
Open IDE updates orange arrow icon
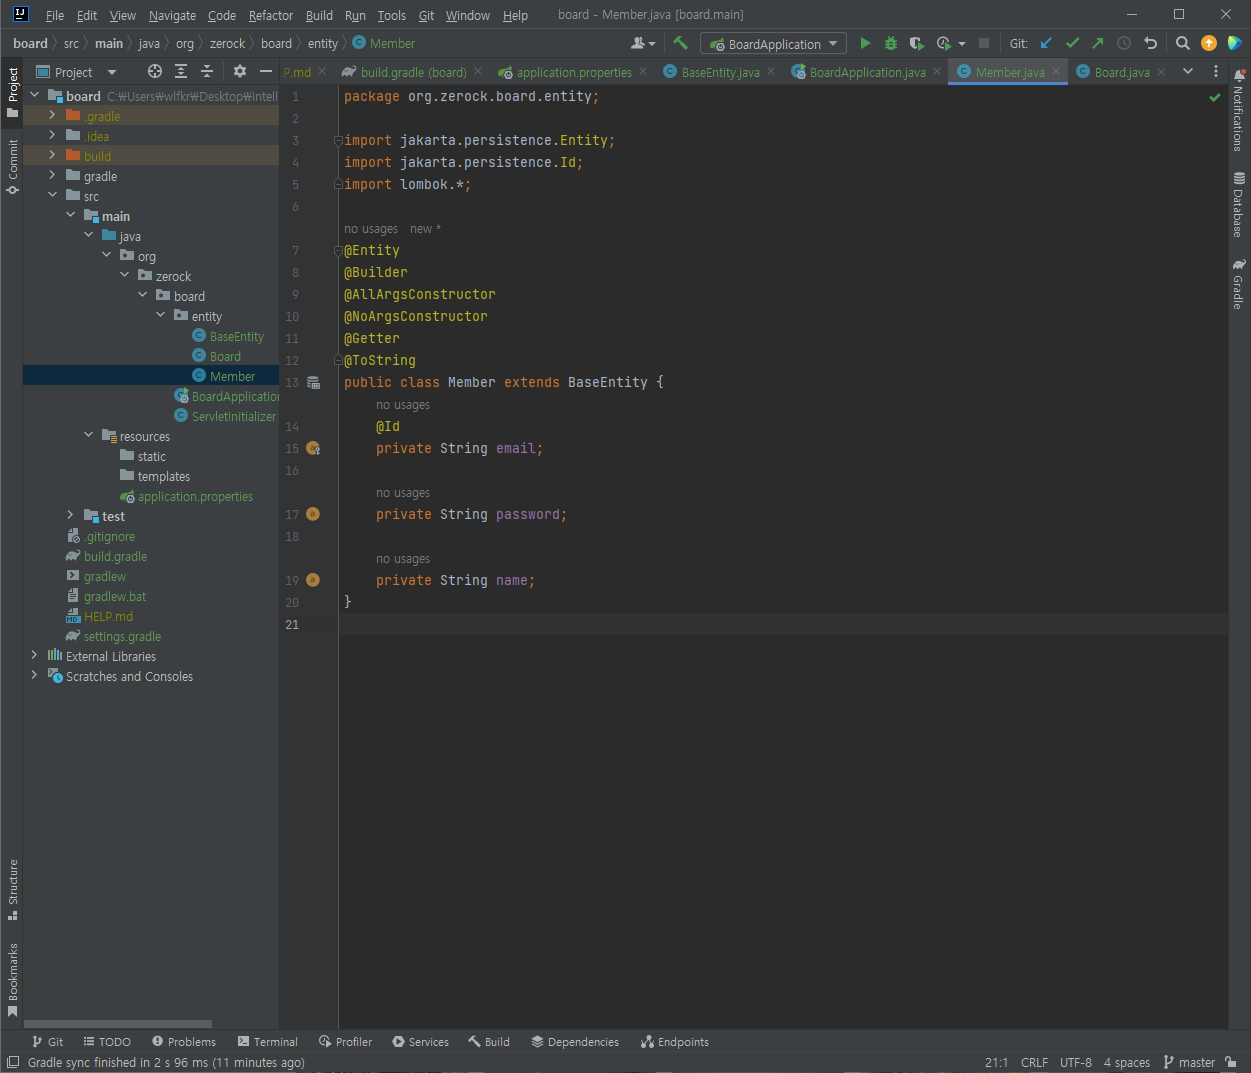point(1209,43)
